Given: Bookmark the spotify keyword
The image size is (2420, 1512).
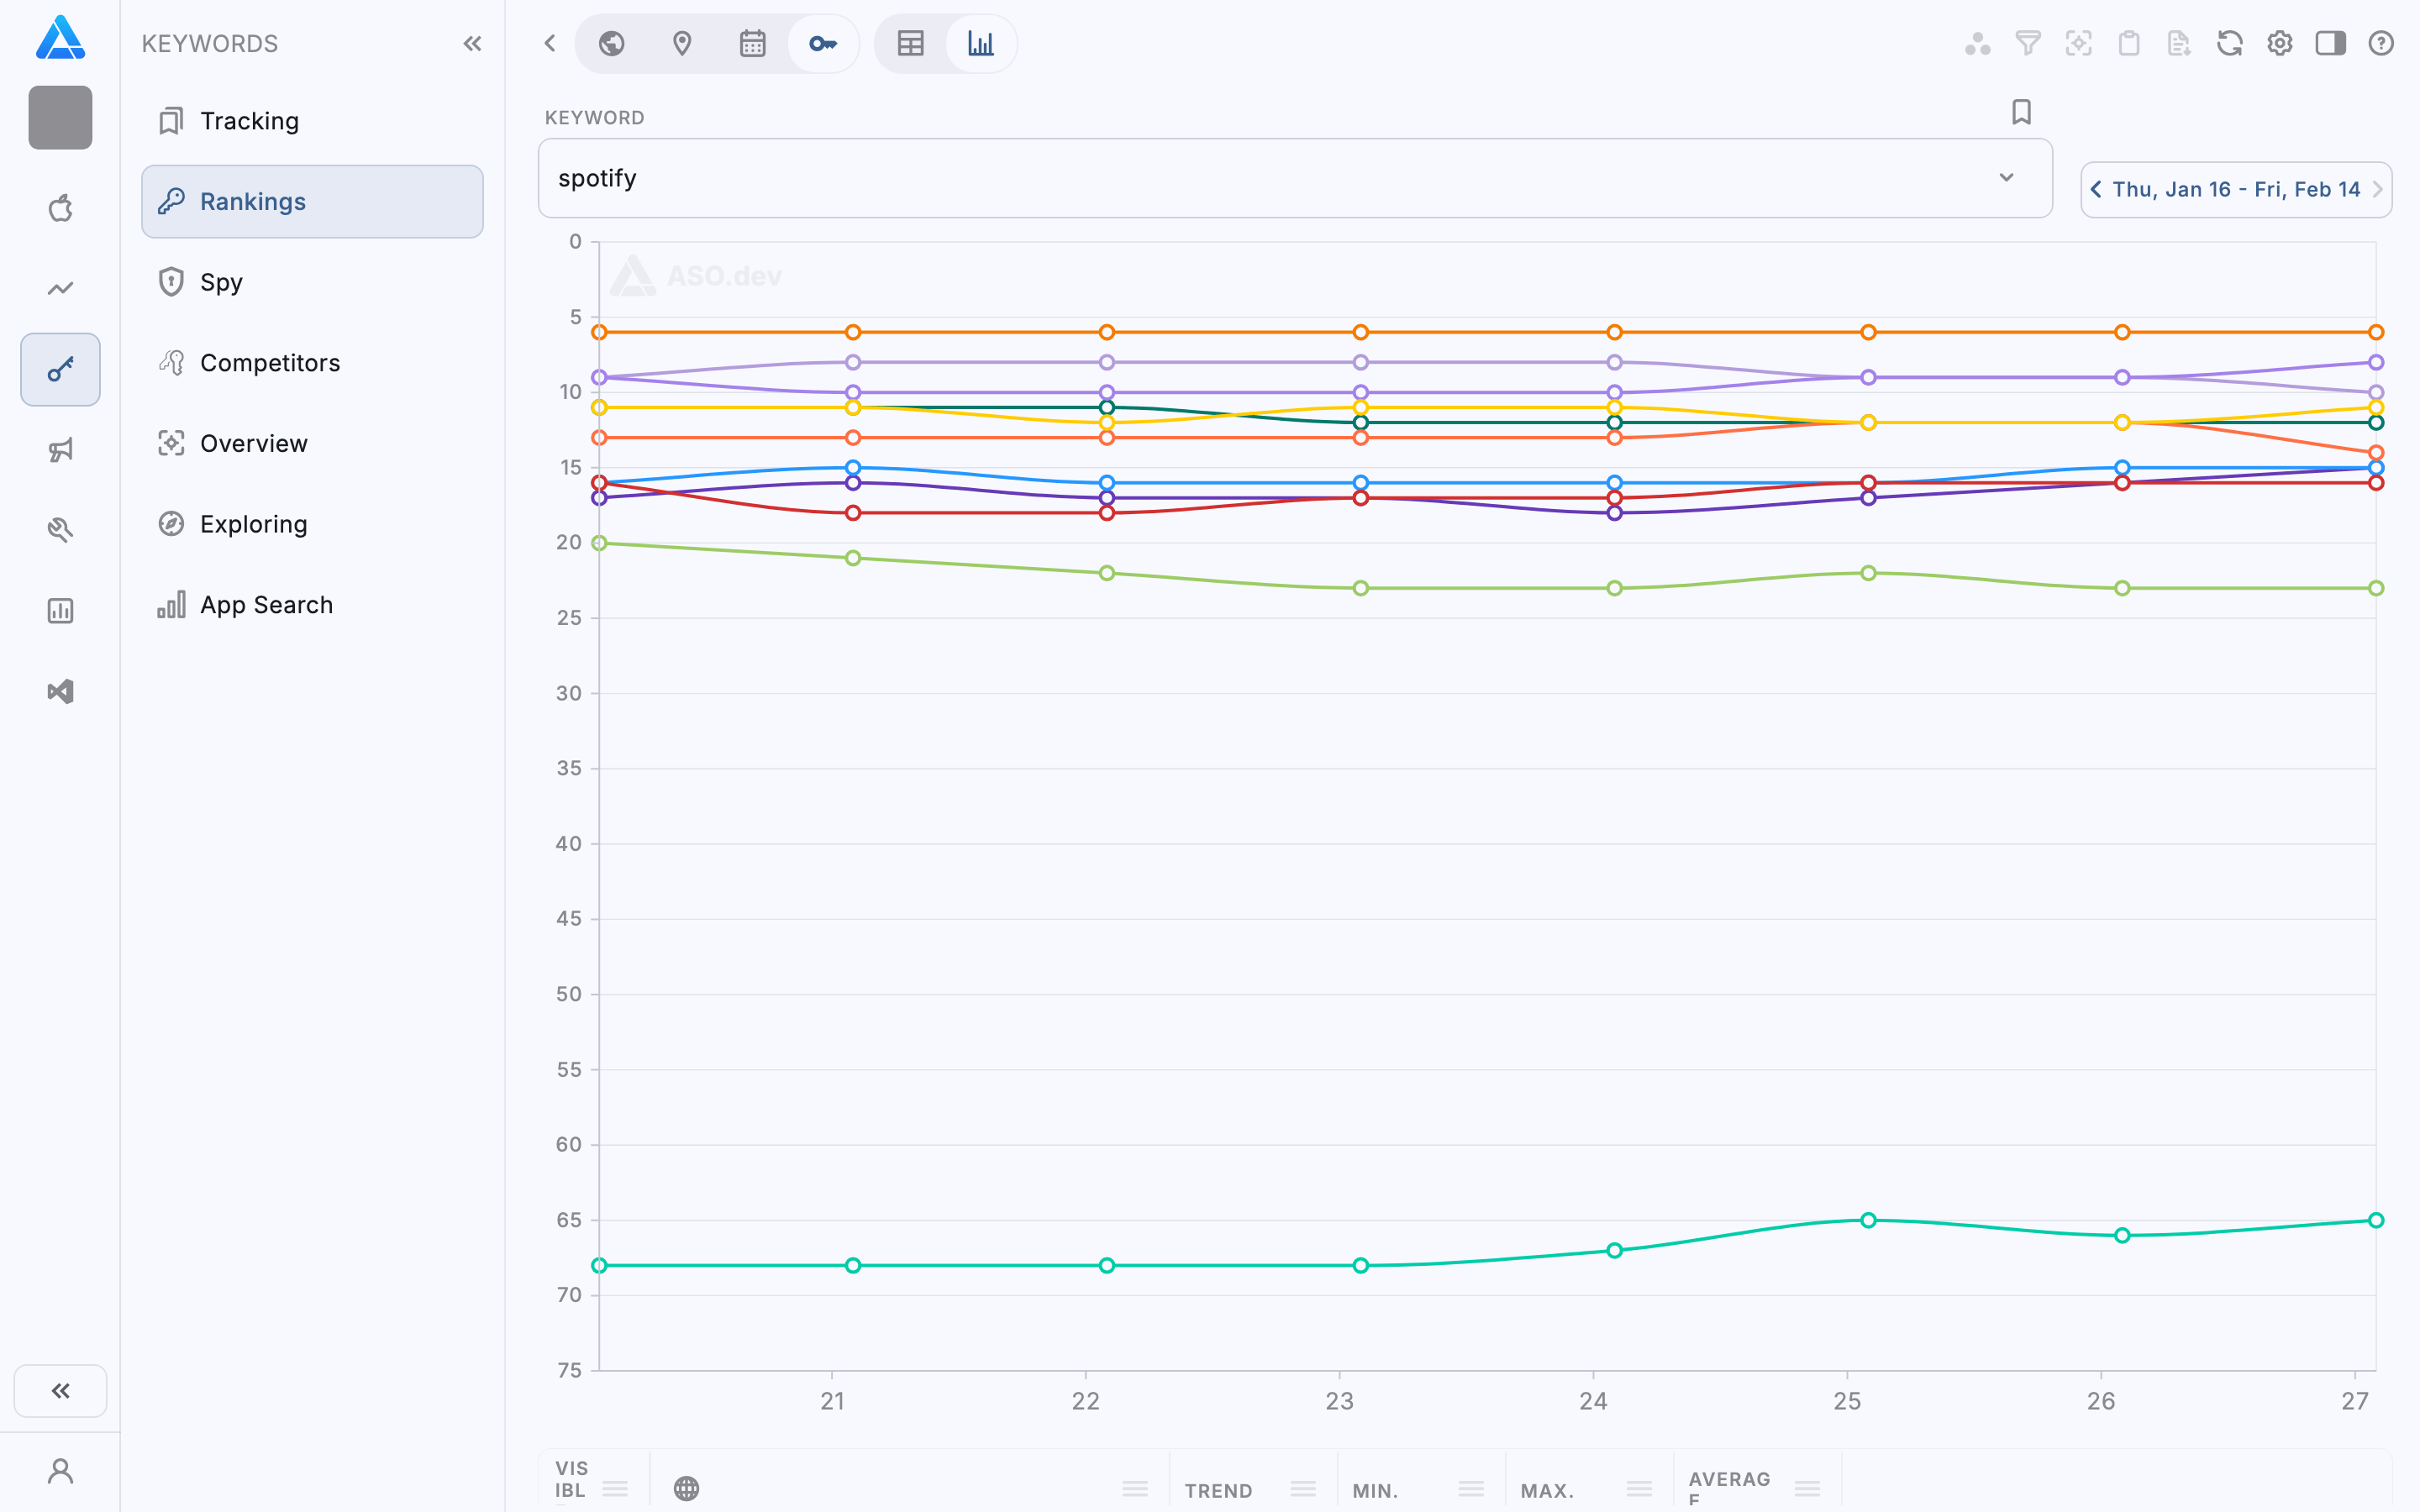Looking at the screenshot, I should pyautogui.click(x=2021, y=112).
